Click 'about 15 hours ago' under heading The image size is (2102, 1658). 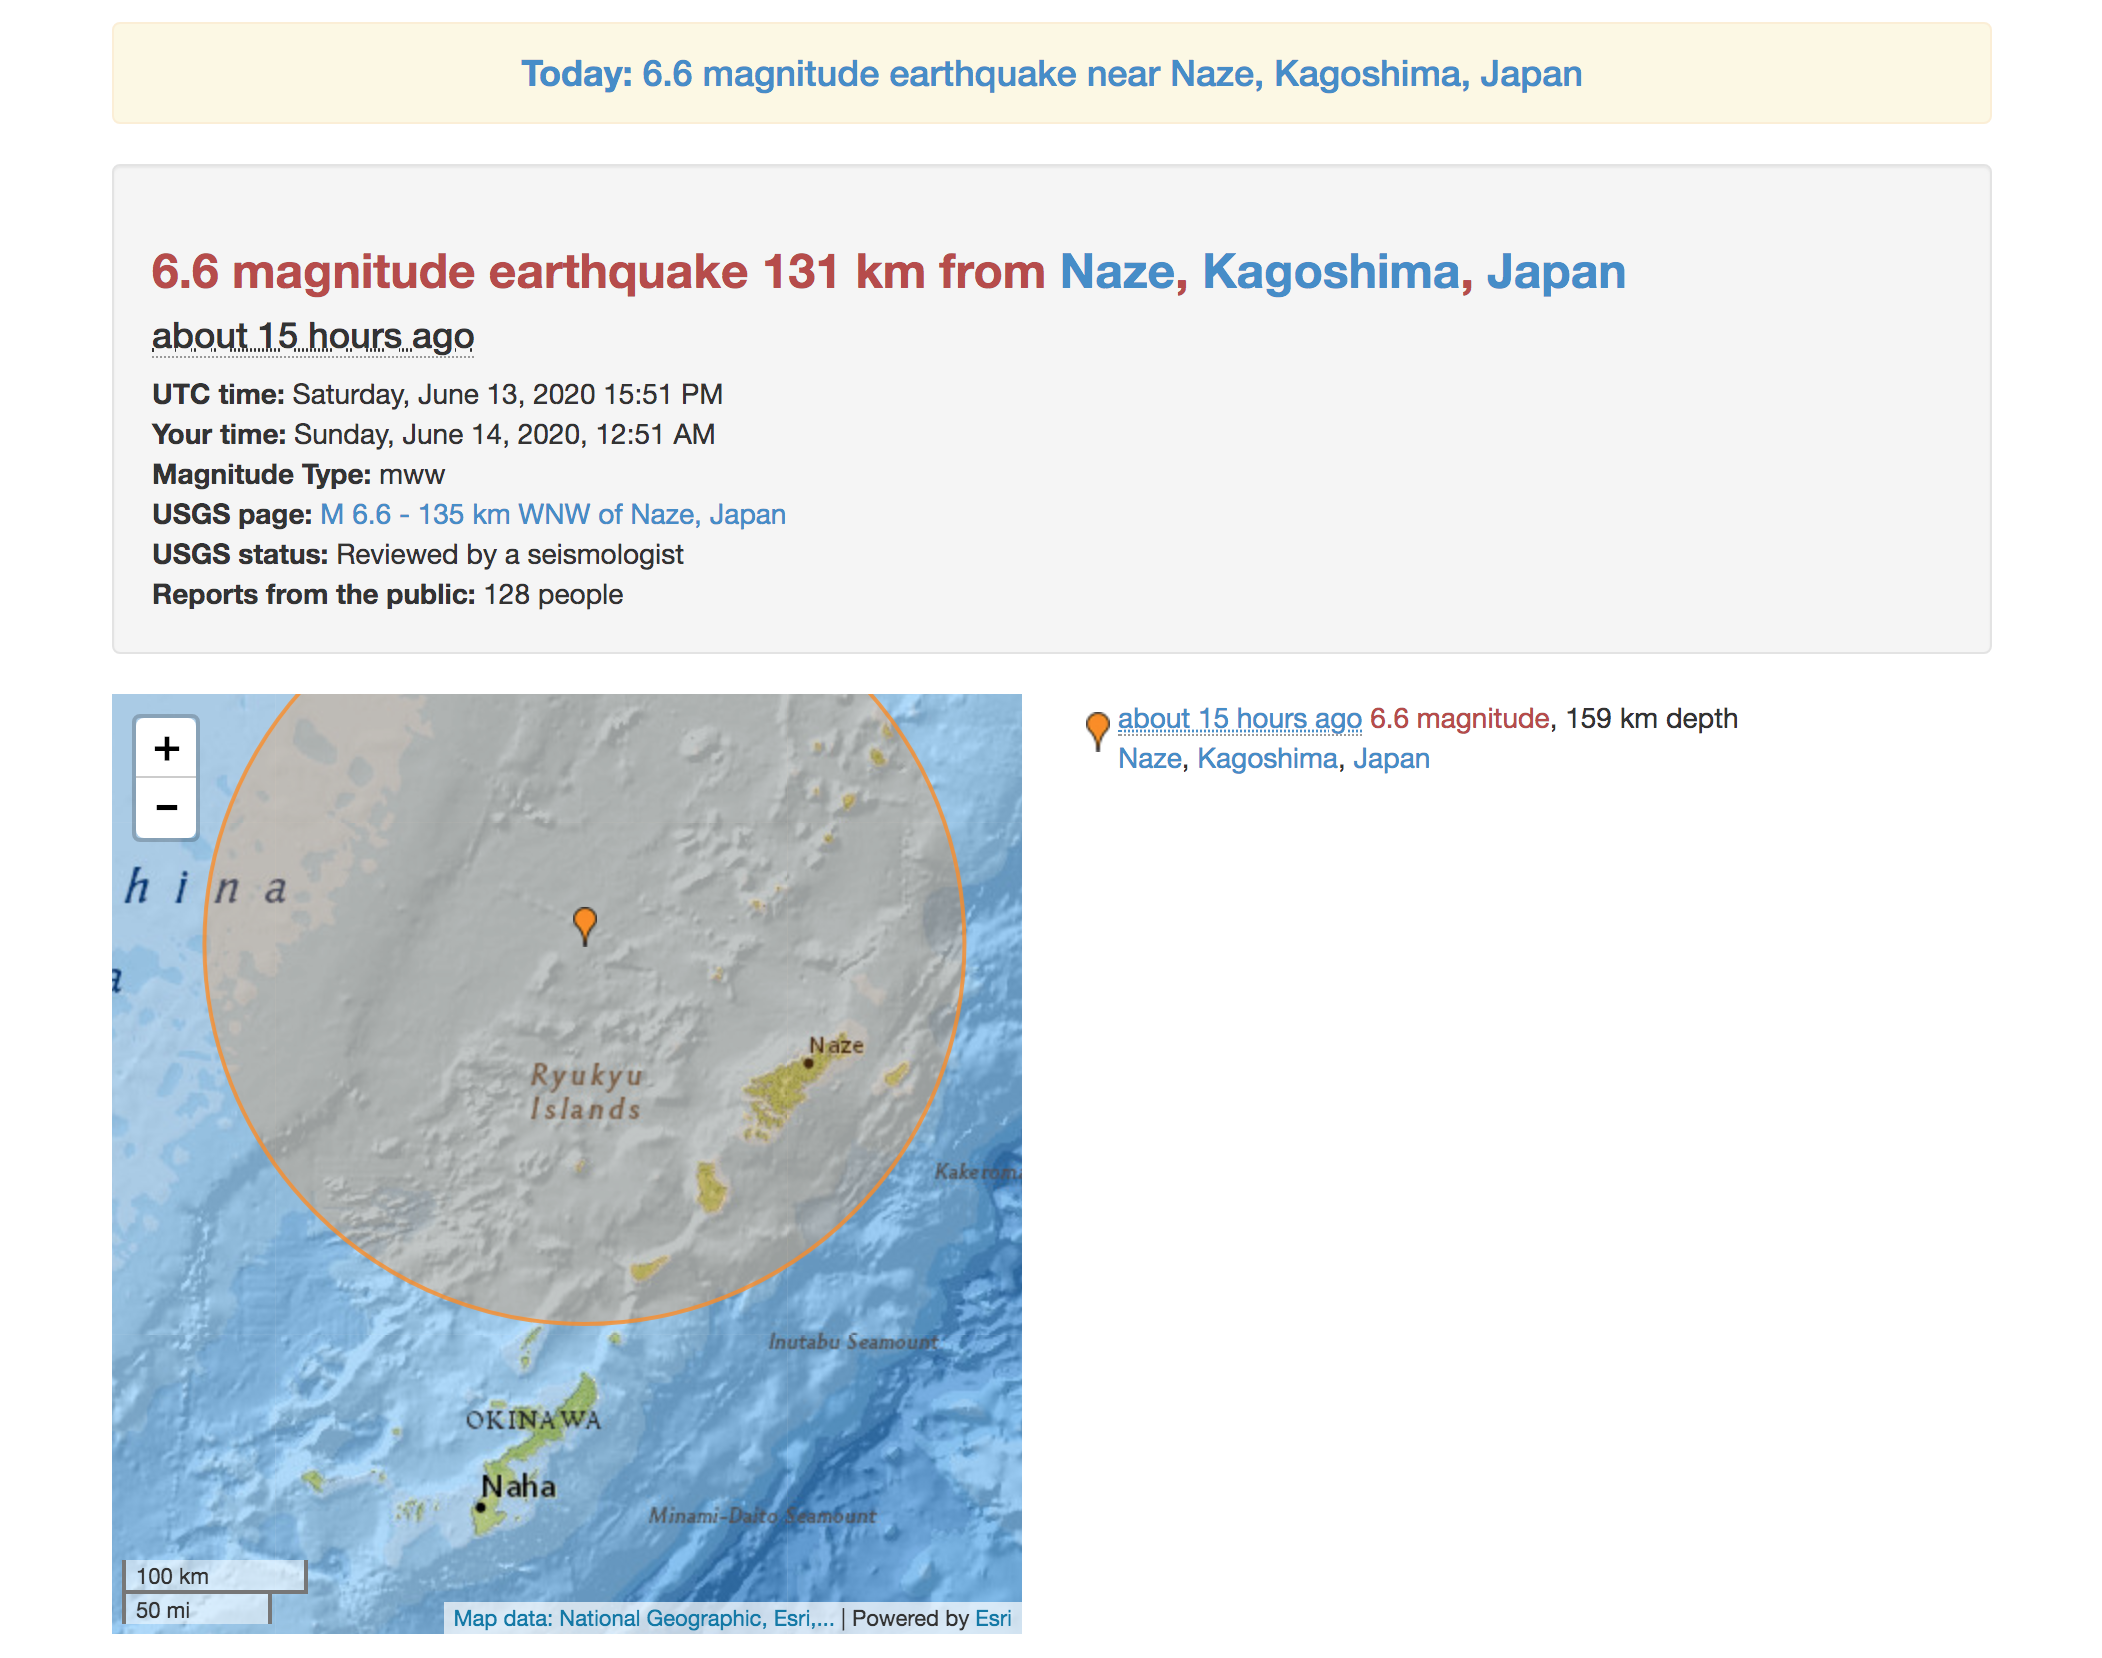coord(313,336)
